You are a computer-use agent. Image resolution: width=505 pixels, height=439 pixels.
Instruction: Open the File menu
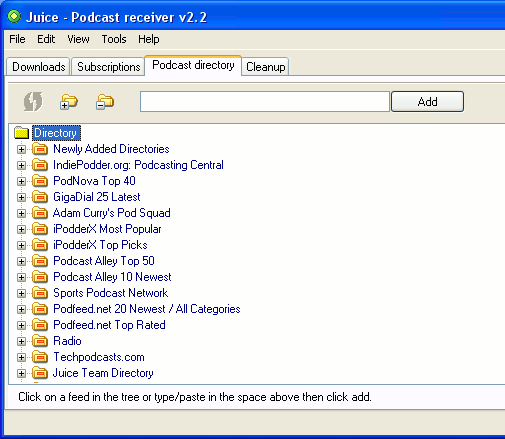[x=17, y=39]
